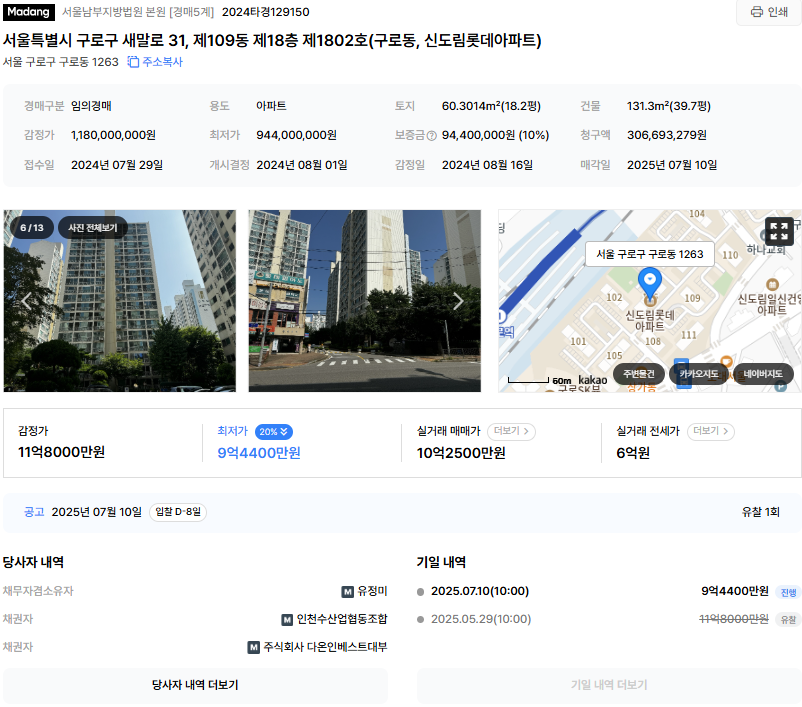Click the 10억2500만원 actual sale price
Viewport: 802px width, 707px height.
click(x=461, y=453)
